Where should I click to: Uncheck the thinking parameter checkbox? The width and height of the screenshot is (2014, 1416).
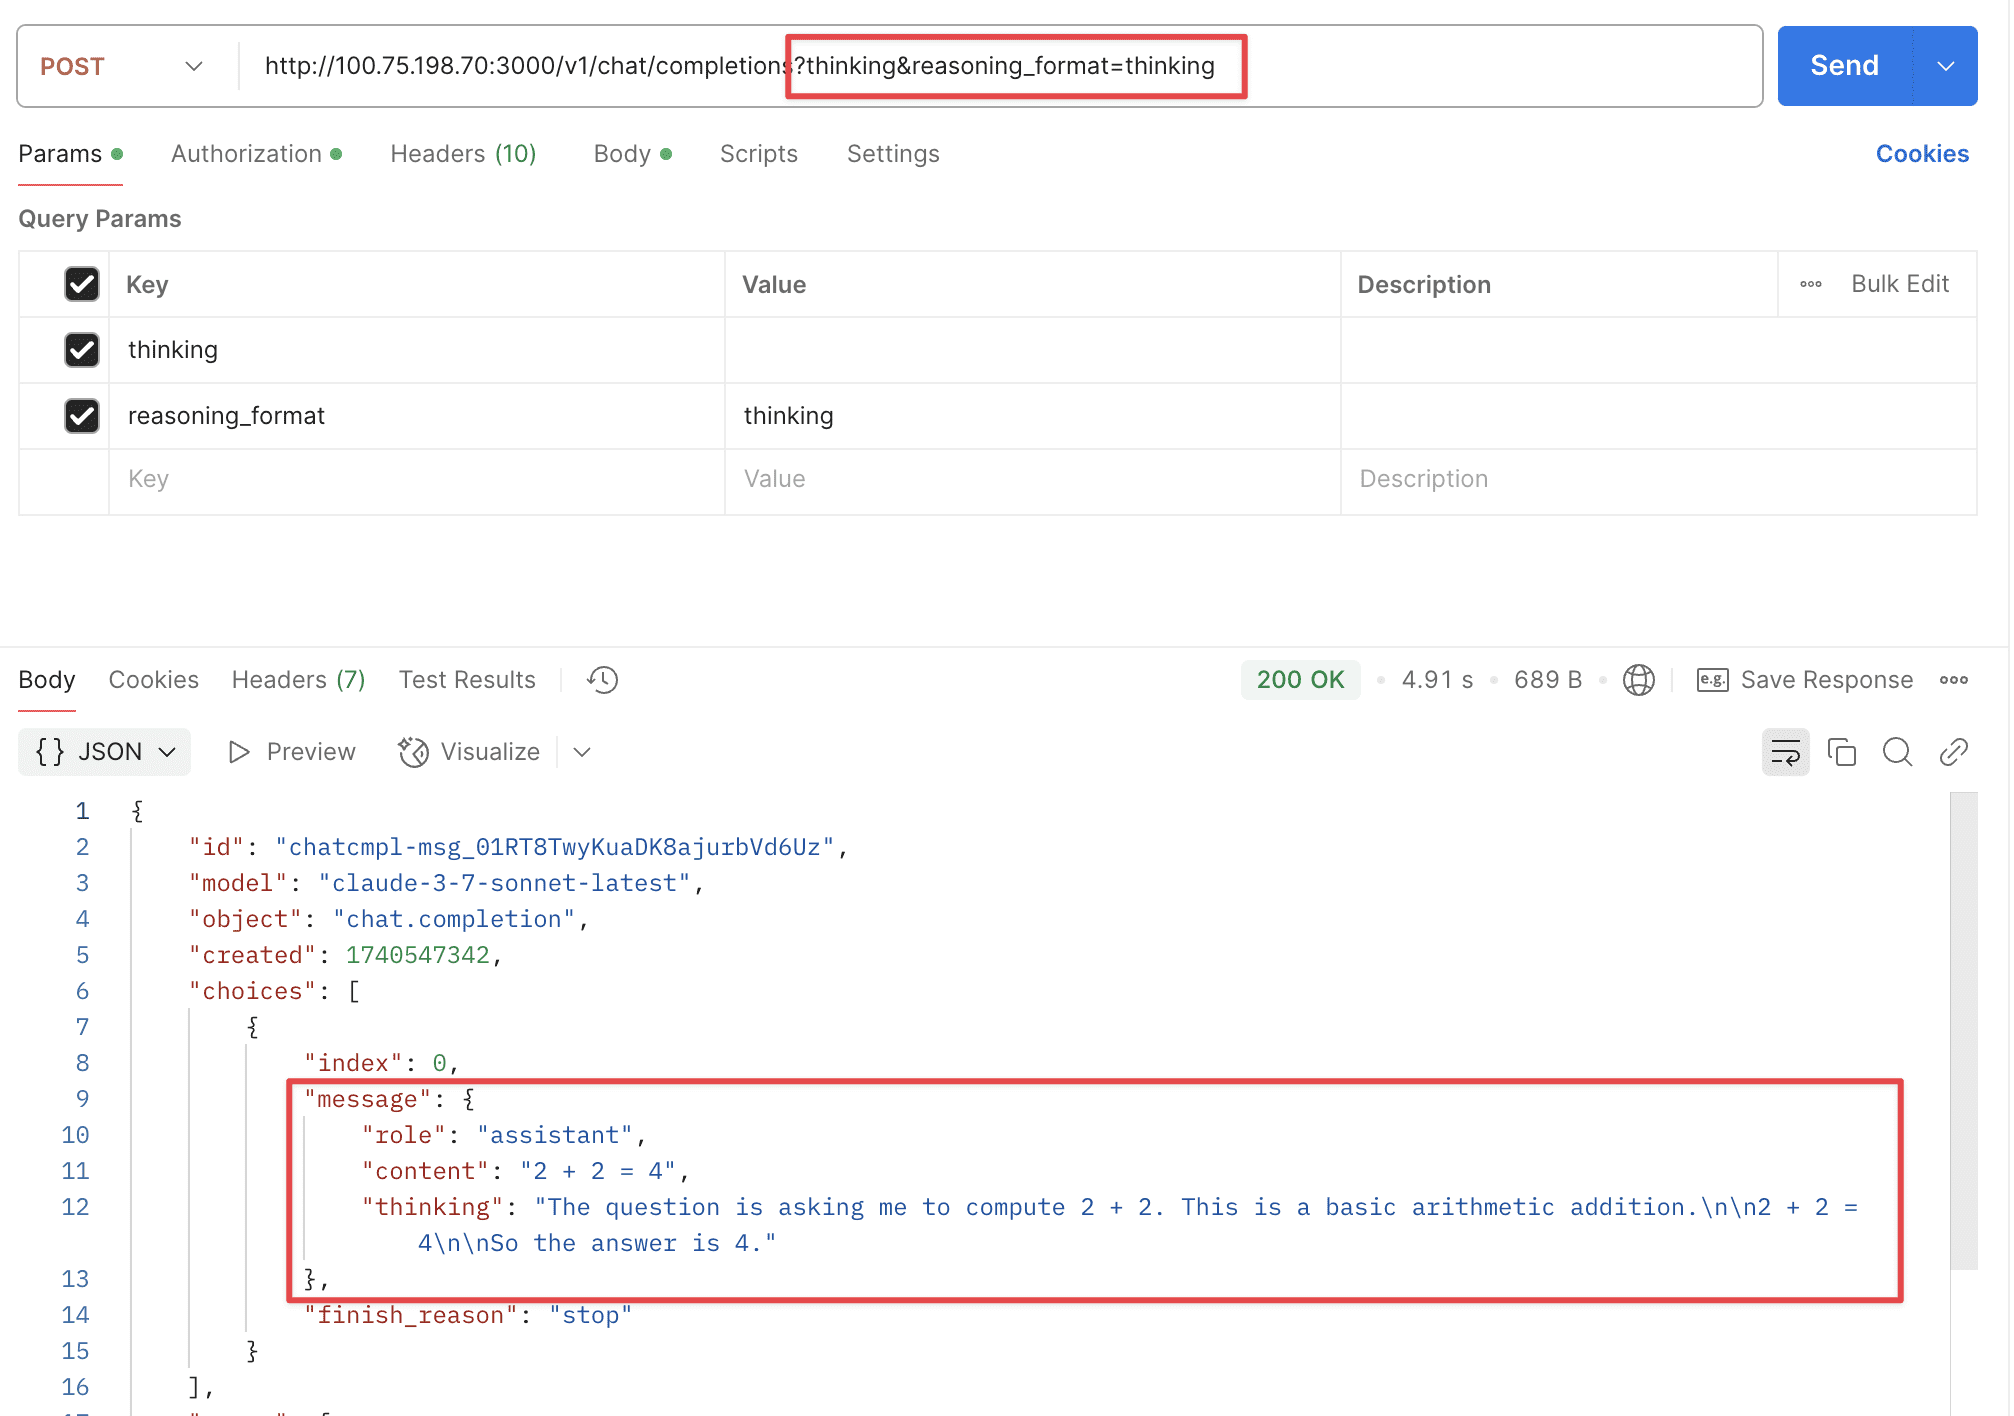click(82, 350)
